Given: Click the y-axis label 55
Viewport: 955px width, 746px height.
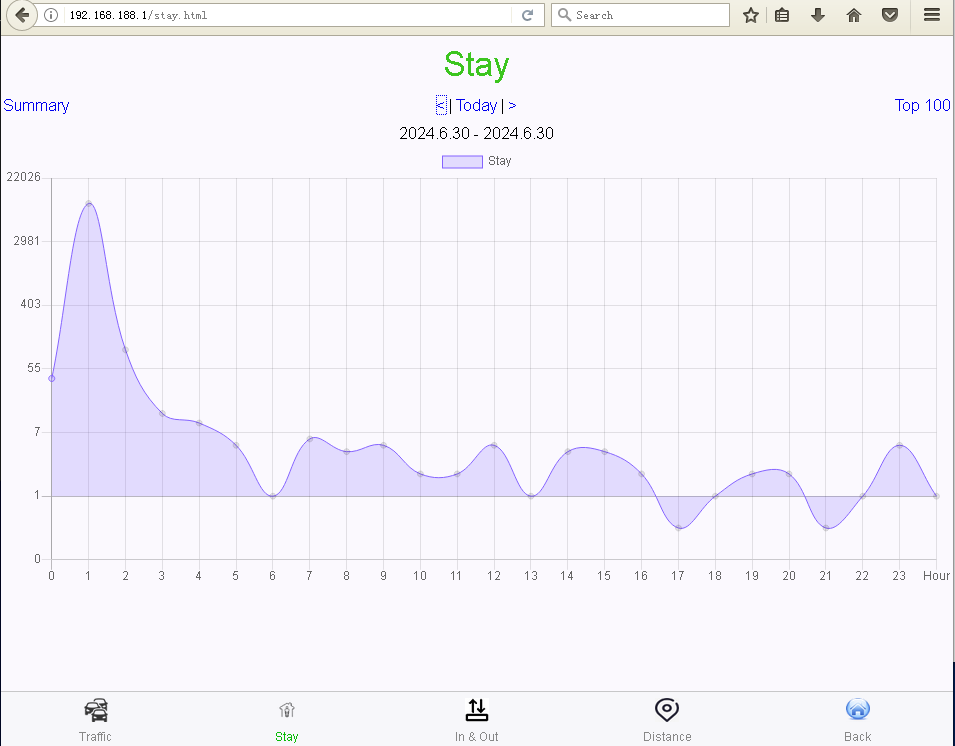Looking at the screenshot, I should (x=34, y=368).
